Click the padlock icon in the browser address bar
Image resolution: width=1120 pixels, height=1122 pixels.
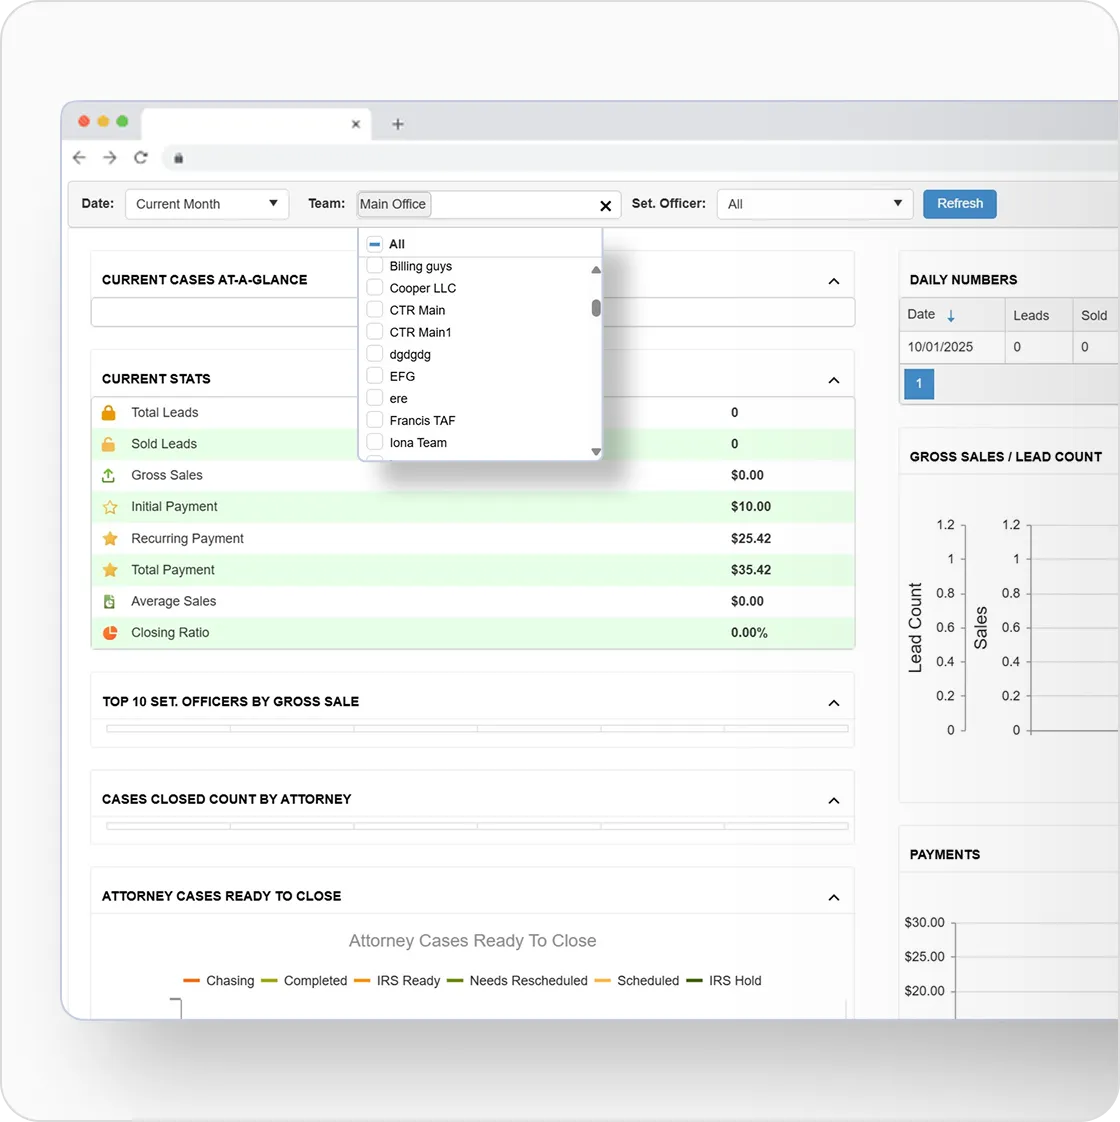(x=178, y=158)
